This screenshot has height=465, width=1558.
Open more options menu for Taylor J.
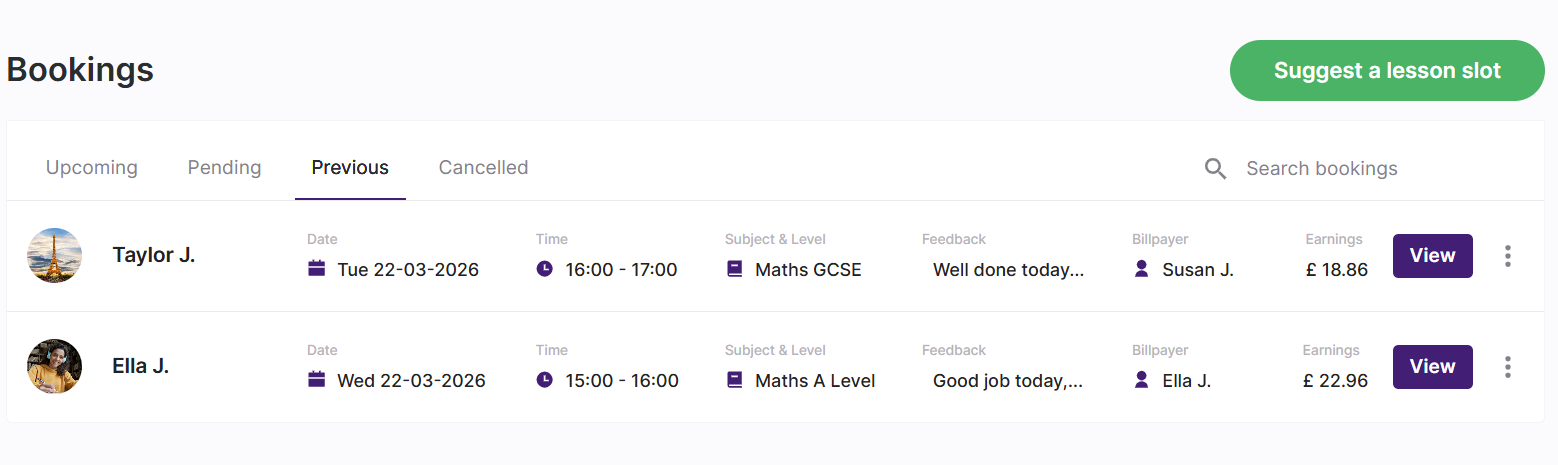click(1507, 256)
